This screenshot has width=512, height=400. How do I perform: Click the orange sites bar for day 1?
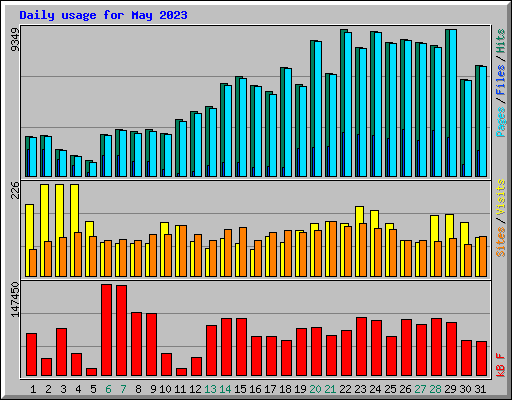33,263
